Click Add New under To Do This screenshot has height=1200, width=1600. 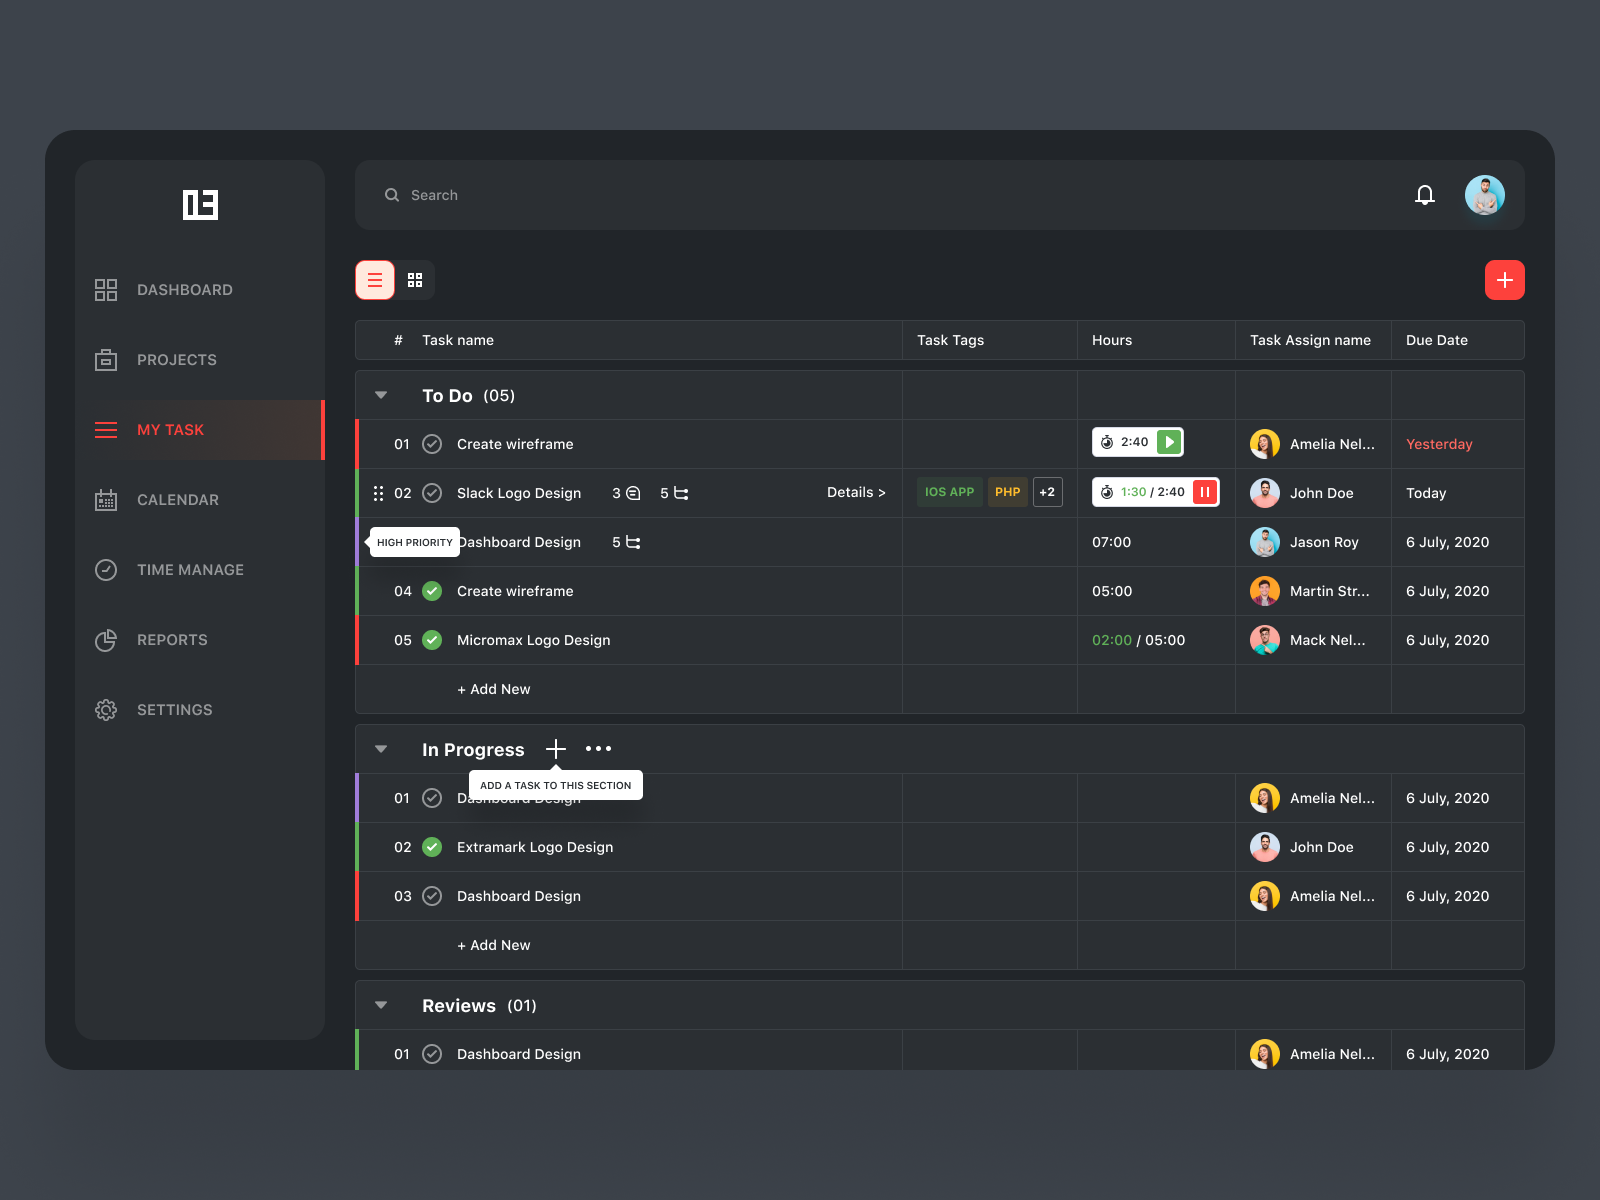tap(494, 689)
